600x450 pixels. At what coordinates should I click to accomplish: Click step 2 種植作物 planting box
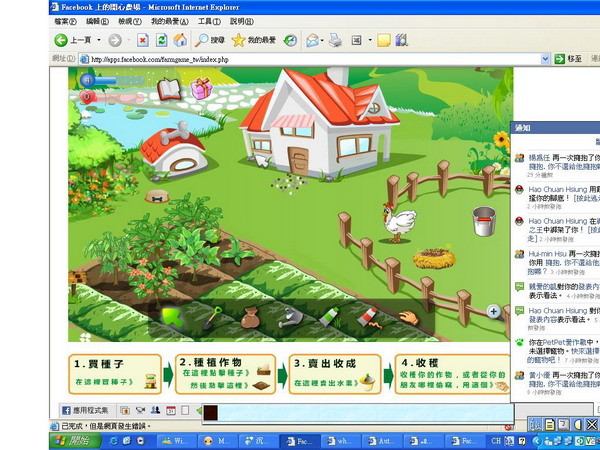tap(225, 374)
